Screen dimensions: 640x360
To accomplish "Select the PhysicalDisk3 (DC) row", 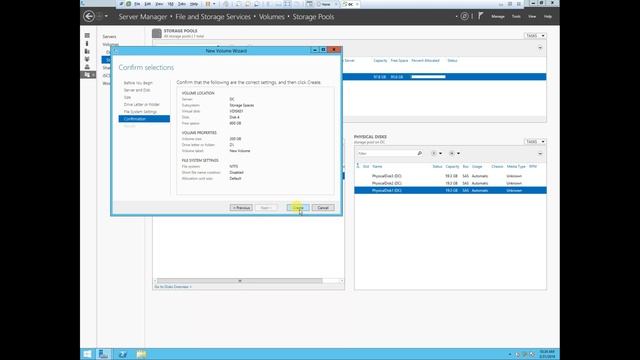I will coord(450,176).
